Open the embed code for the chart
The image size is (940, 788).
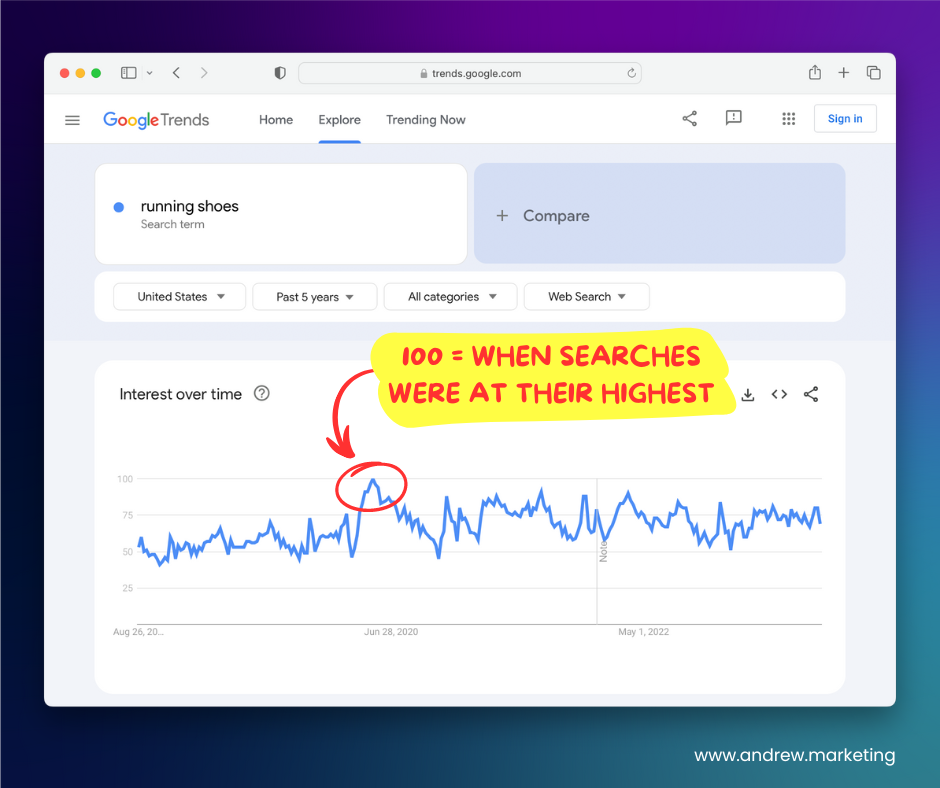pos(779,394)
